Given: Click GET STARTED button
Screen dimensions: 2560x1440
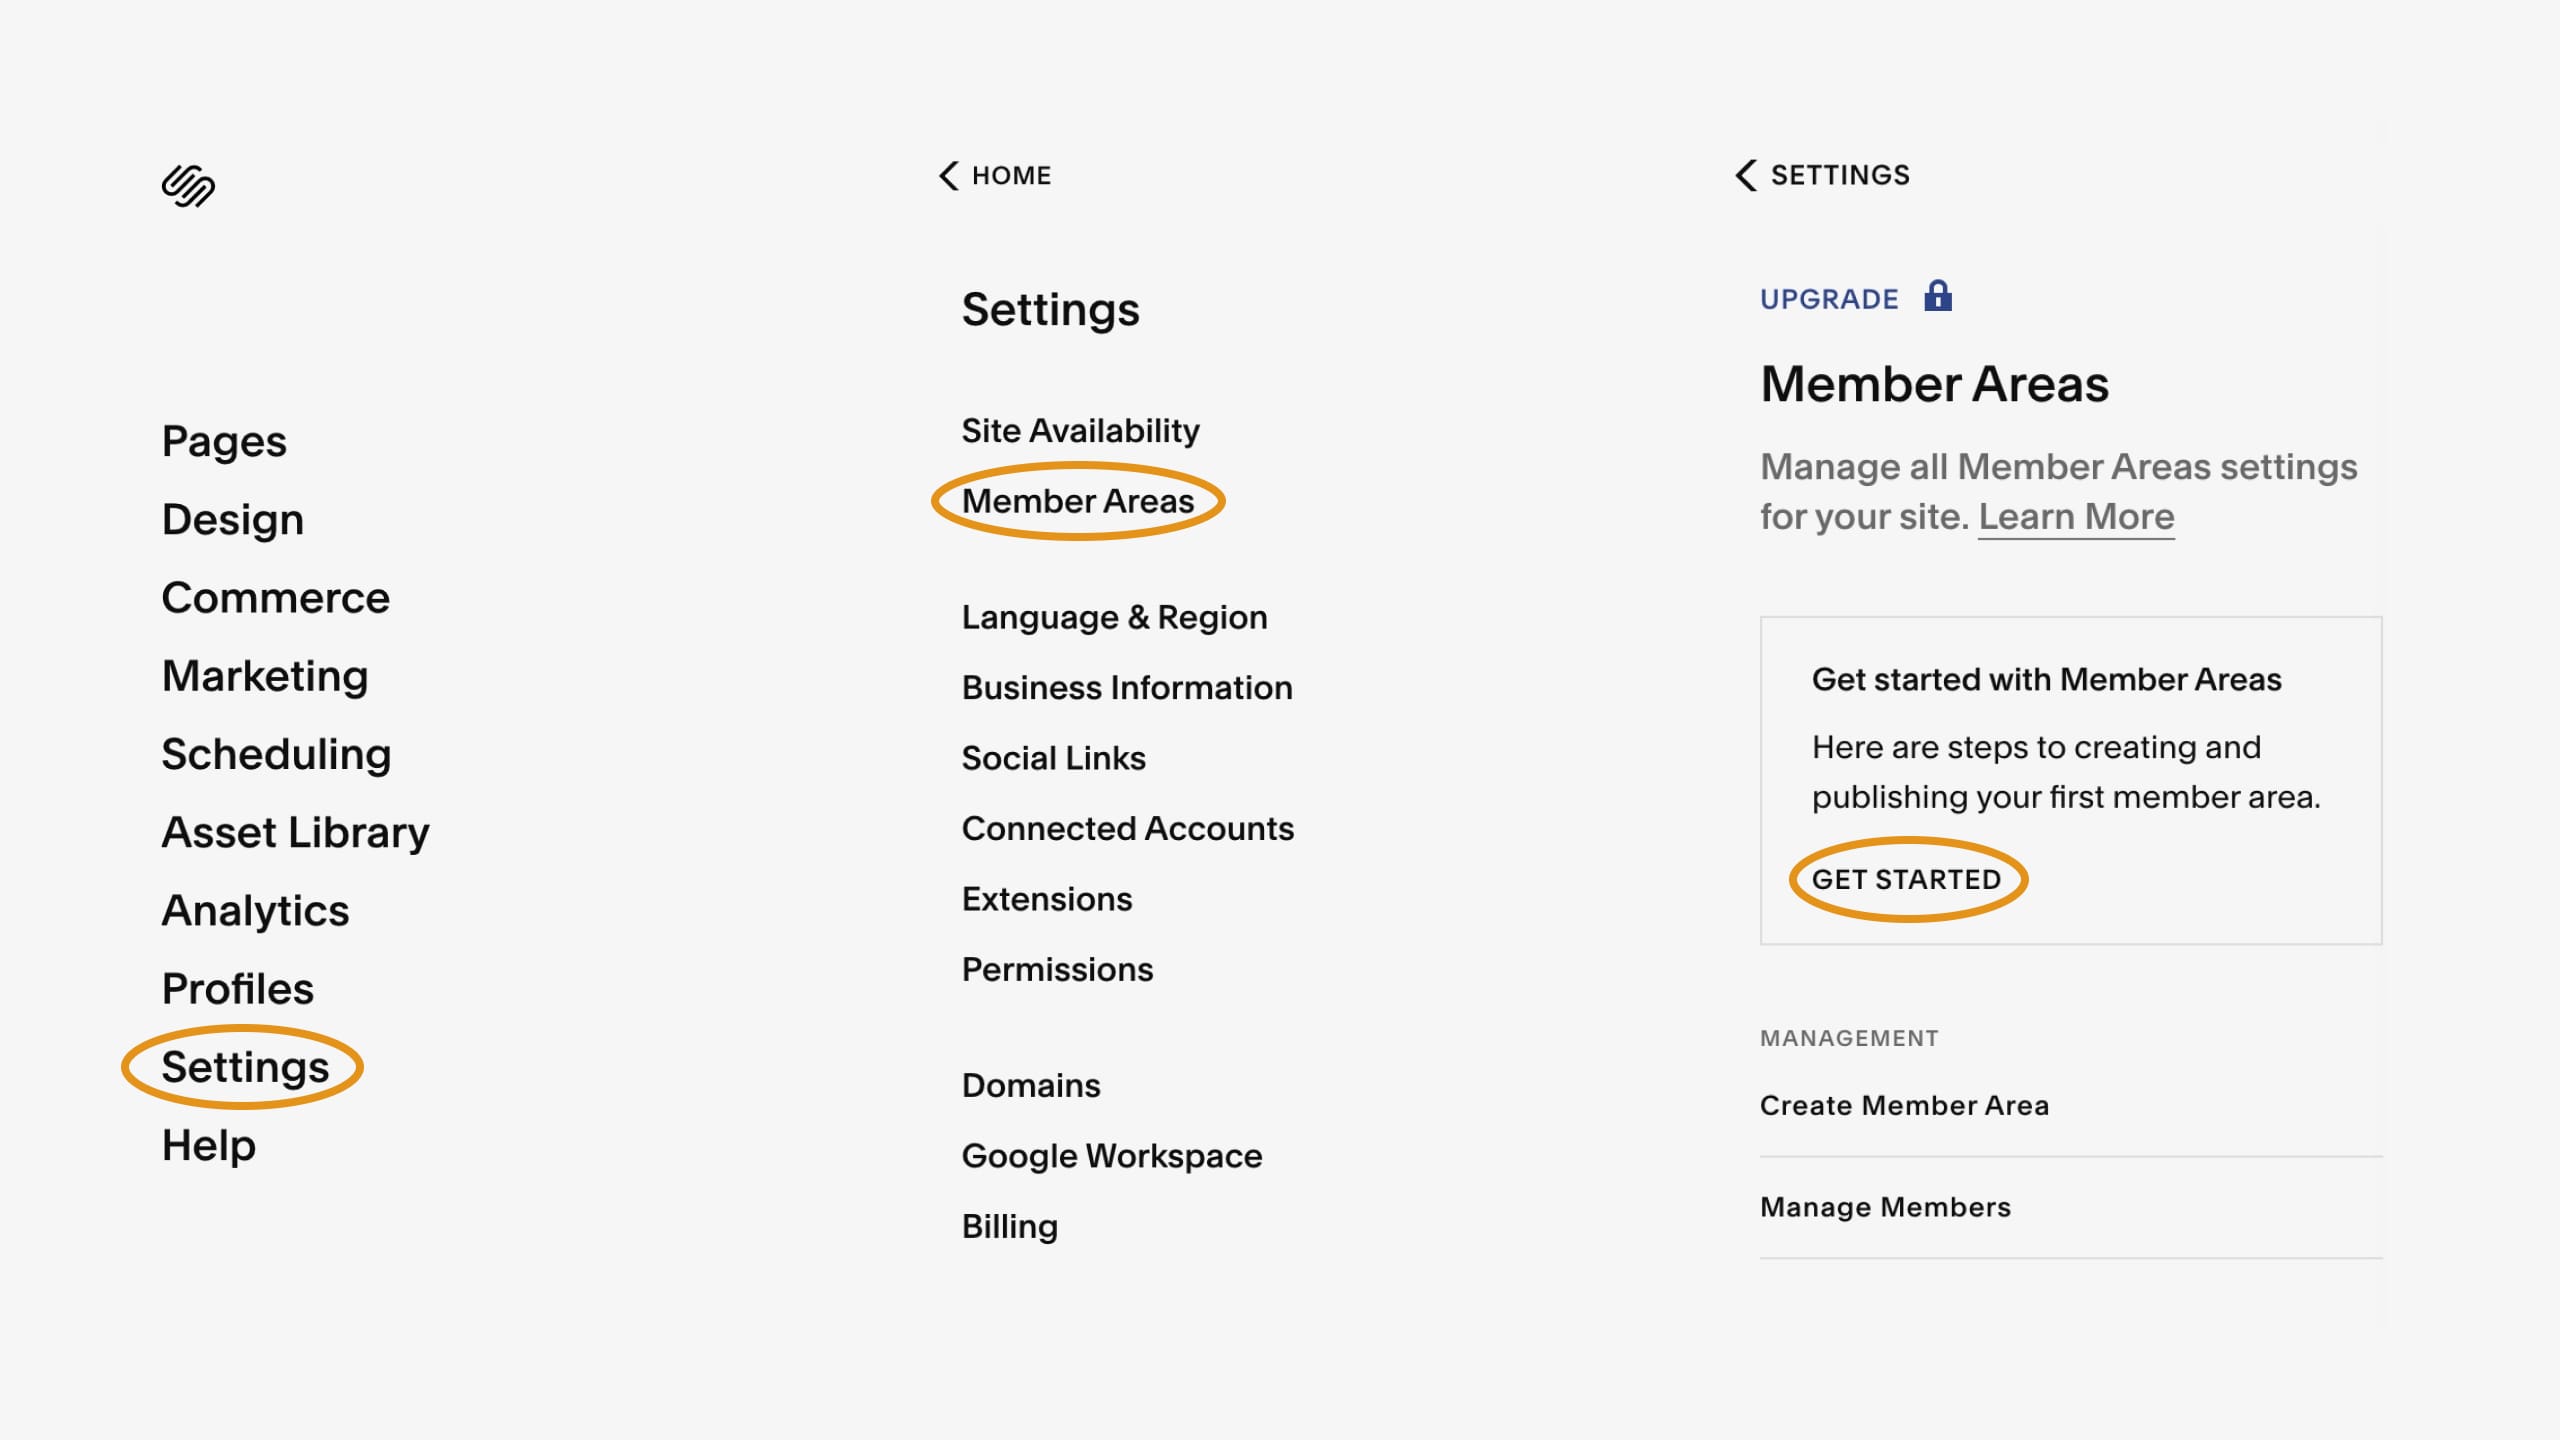Looking at the screenshot, I should (x=1906, y=879).
